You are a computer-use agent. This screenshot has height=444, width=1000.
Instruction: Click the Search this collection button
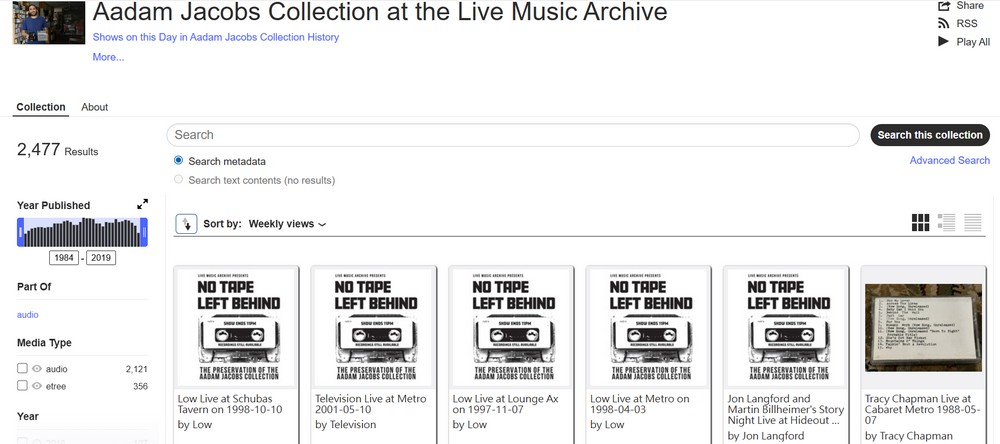click(929, 135)
